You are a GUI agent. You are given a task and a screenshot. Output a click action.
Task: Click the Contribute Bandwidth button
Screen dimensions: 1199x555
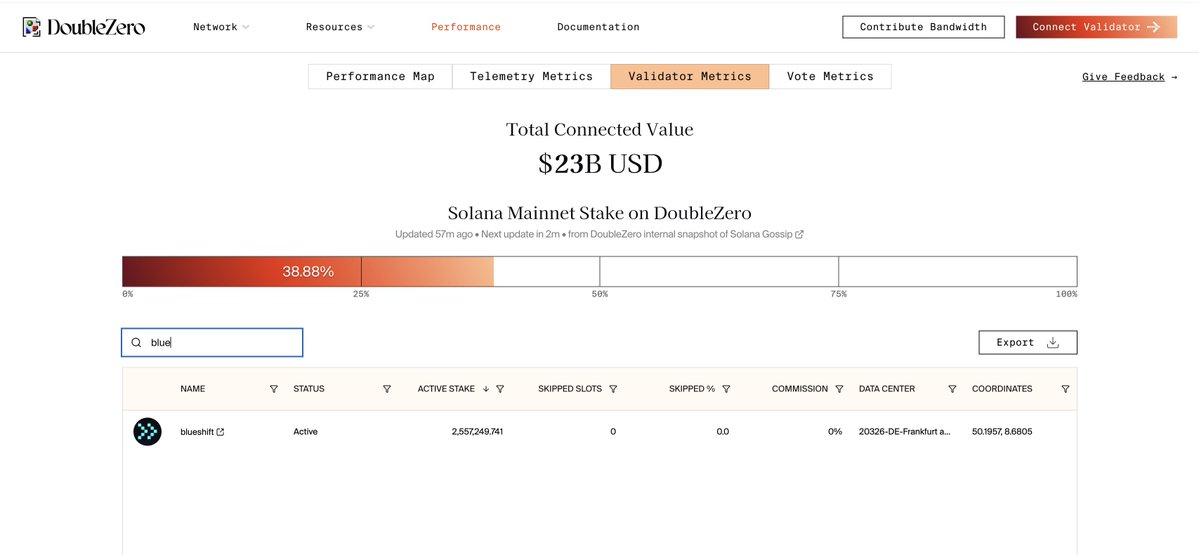point(923,27)
